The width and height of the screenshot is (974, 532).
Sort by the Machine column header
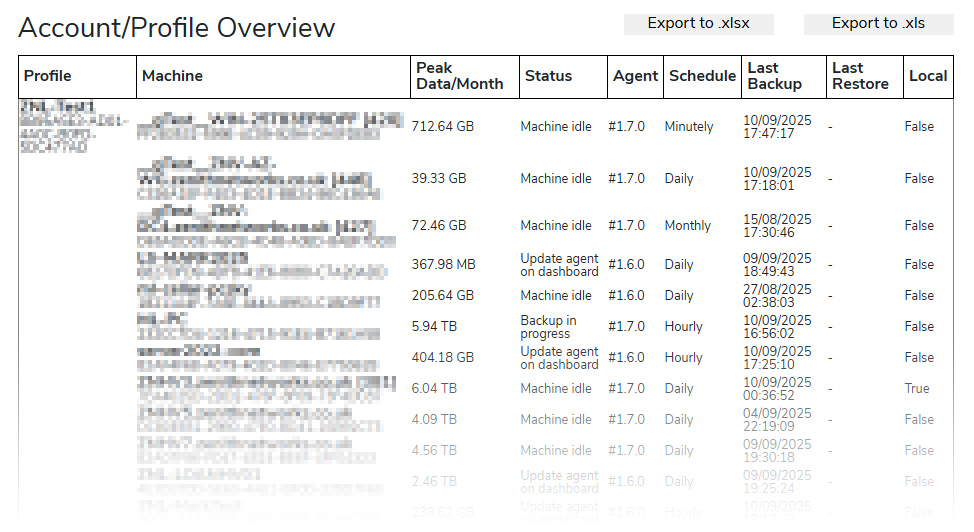pos(172,76)
